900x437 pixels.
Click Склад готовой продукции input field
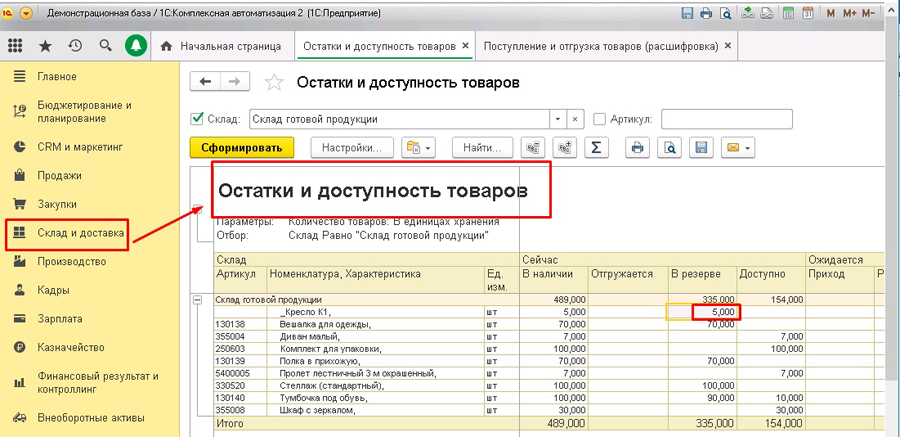[399, 119]
